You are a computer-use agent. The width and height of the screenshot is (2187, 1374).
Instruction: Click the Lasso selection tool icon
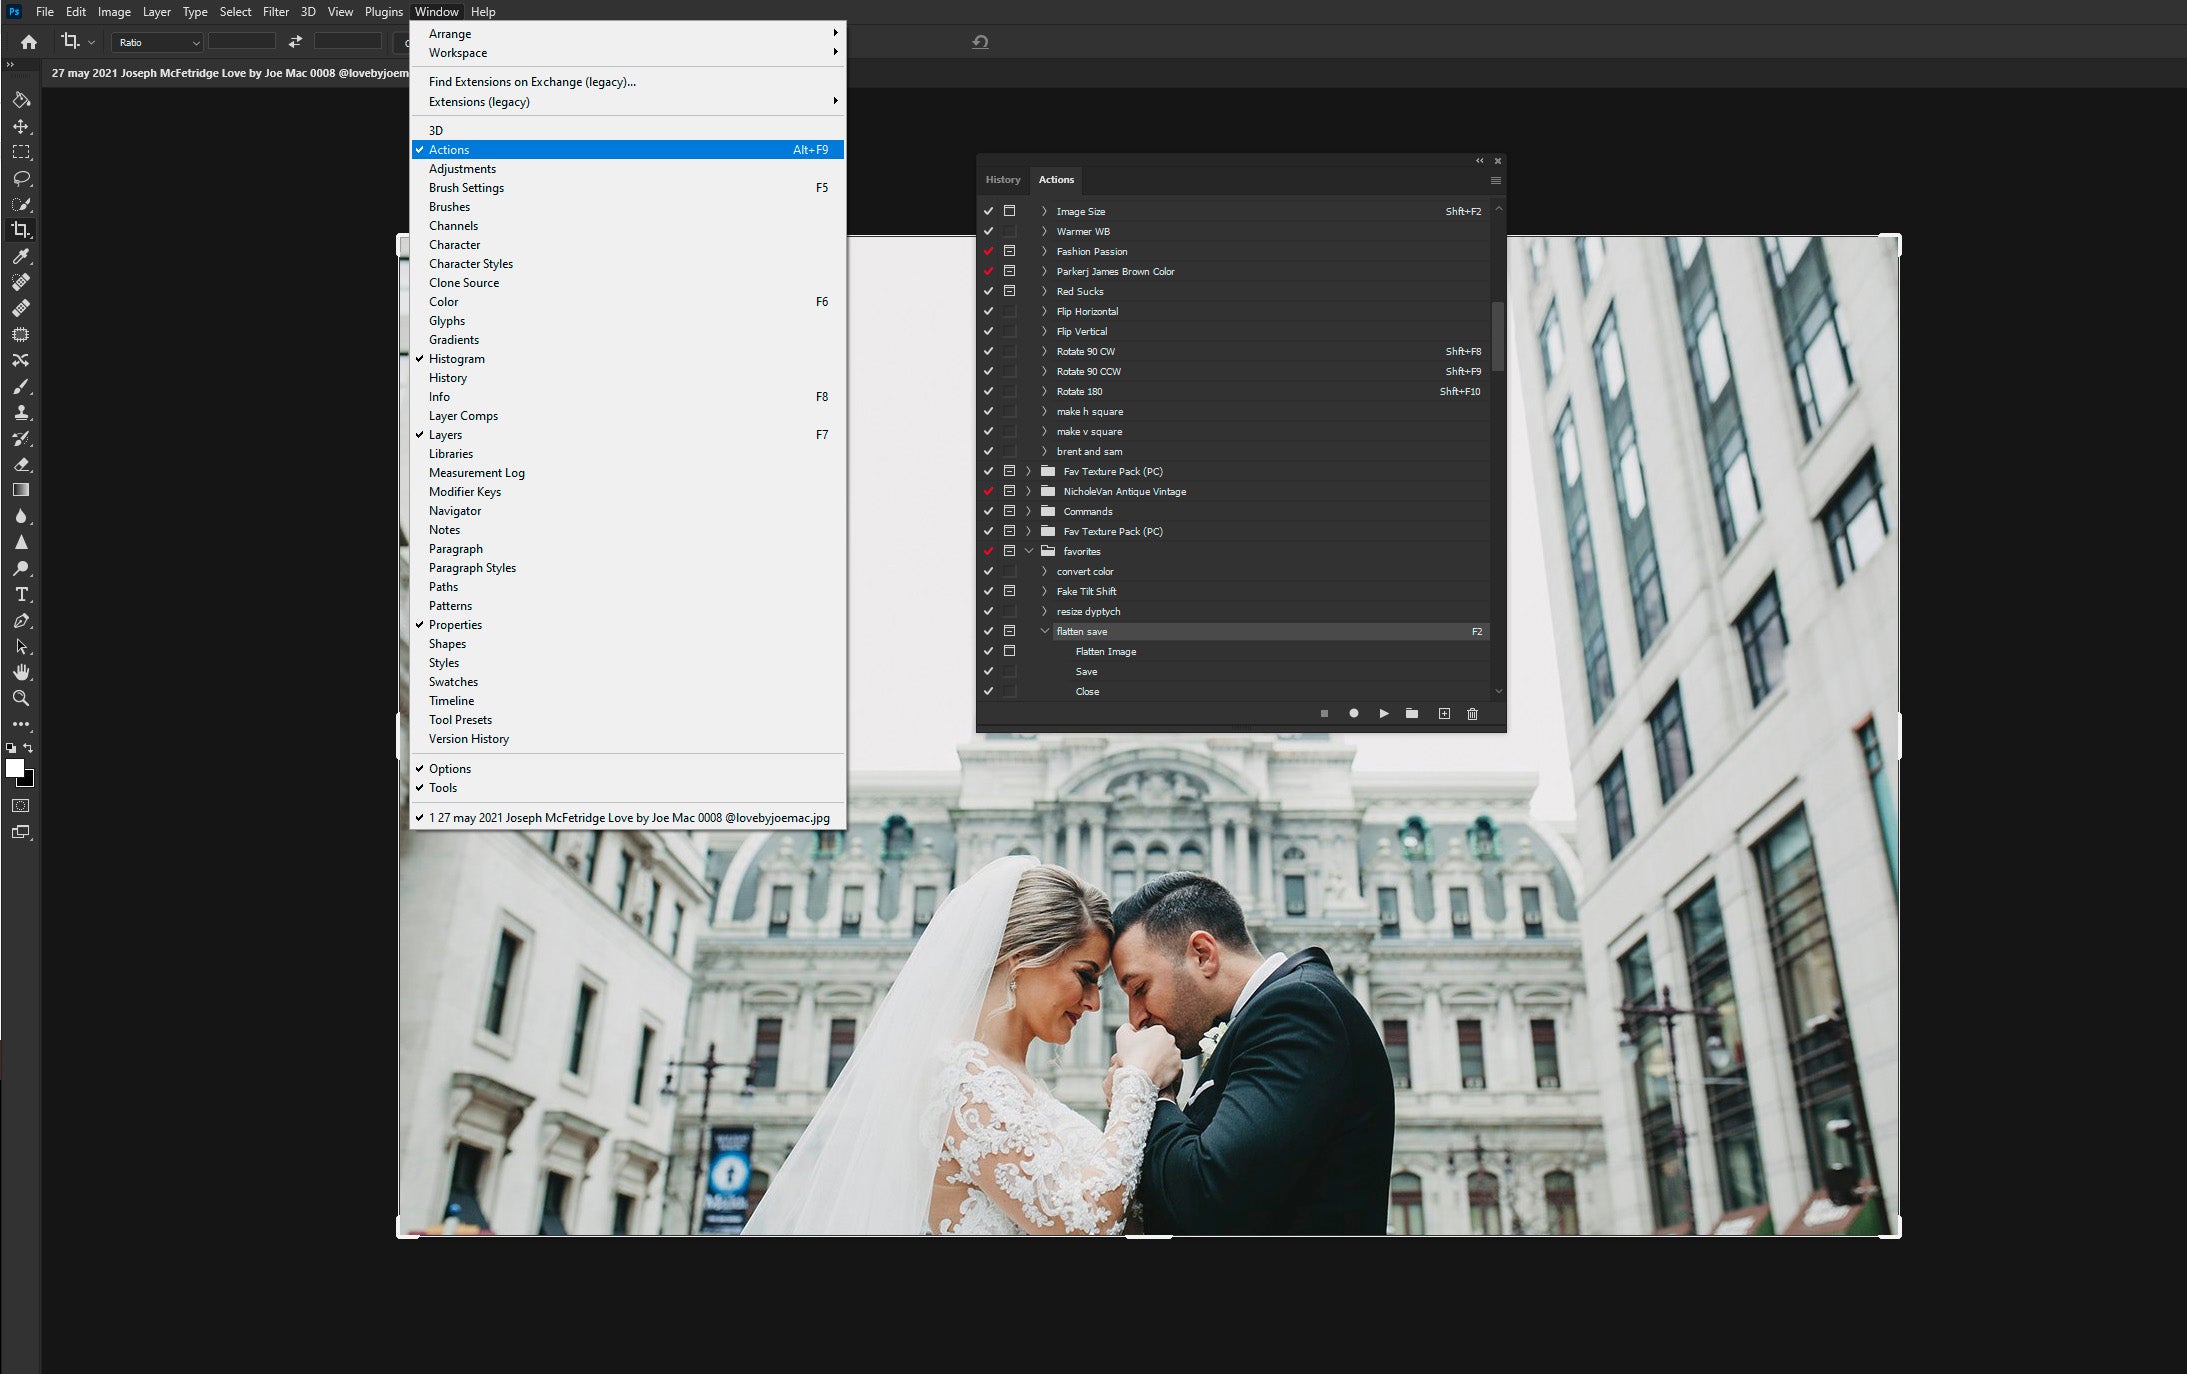(21, 177)
